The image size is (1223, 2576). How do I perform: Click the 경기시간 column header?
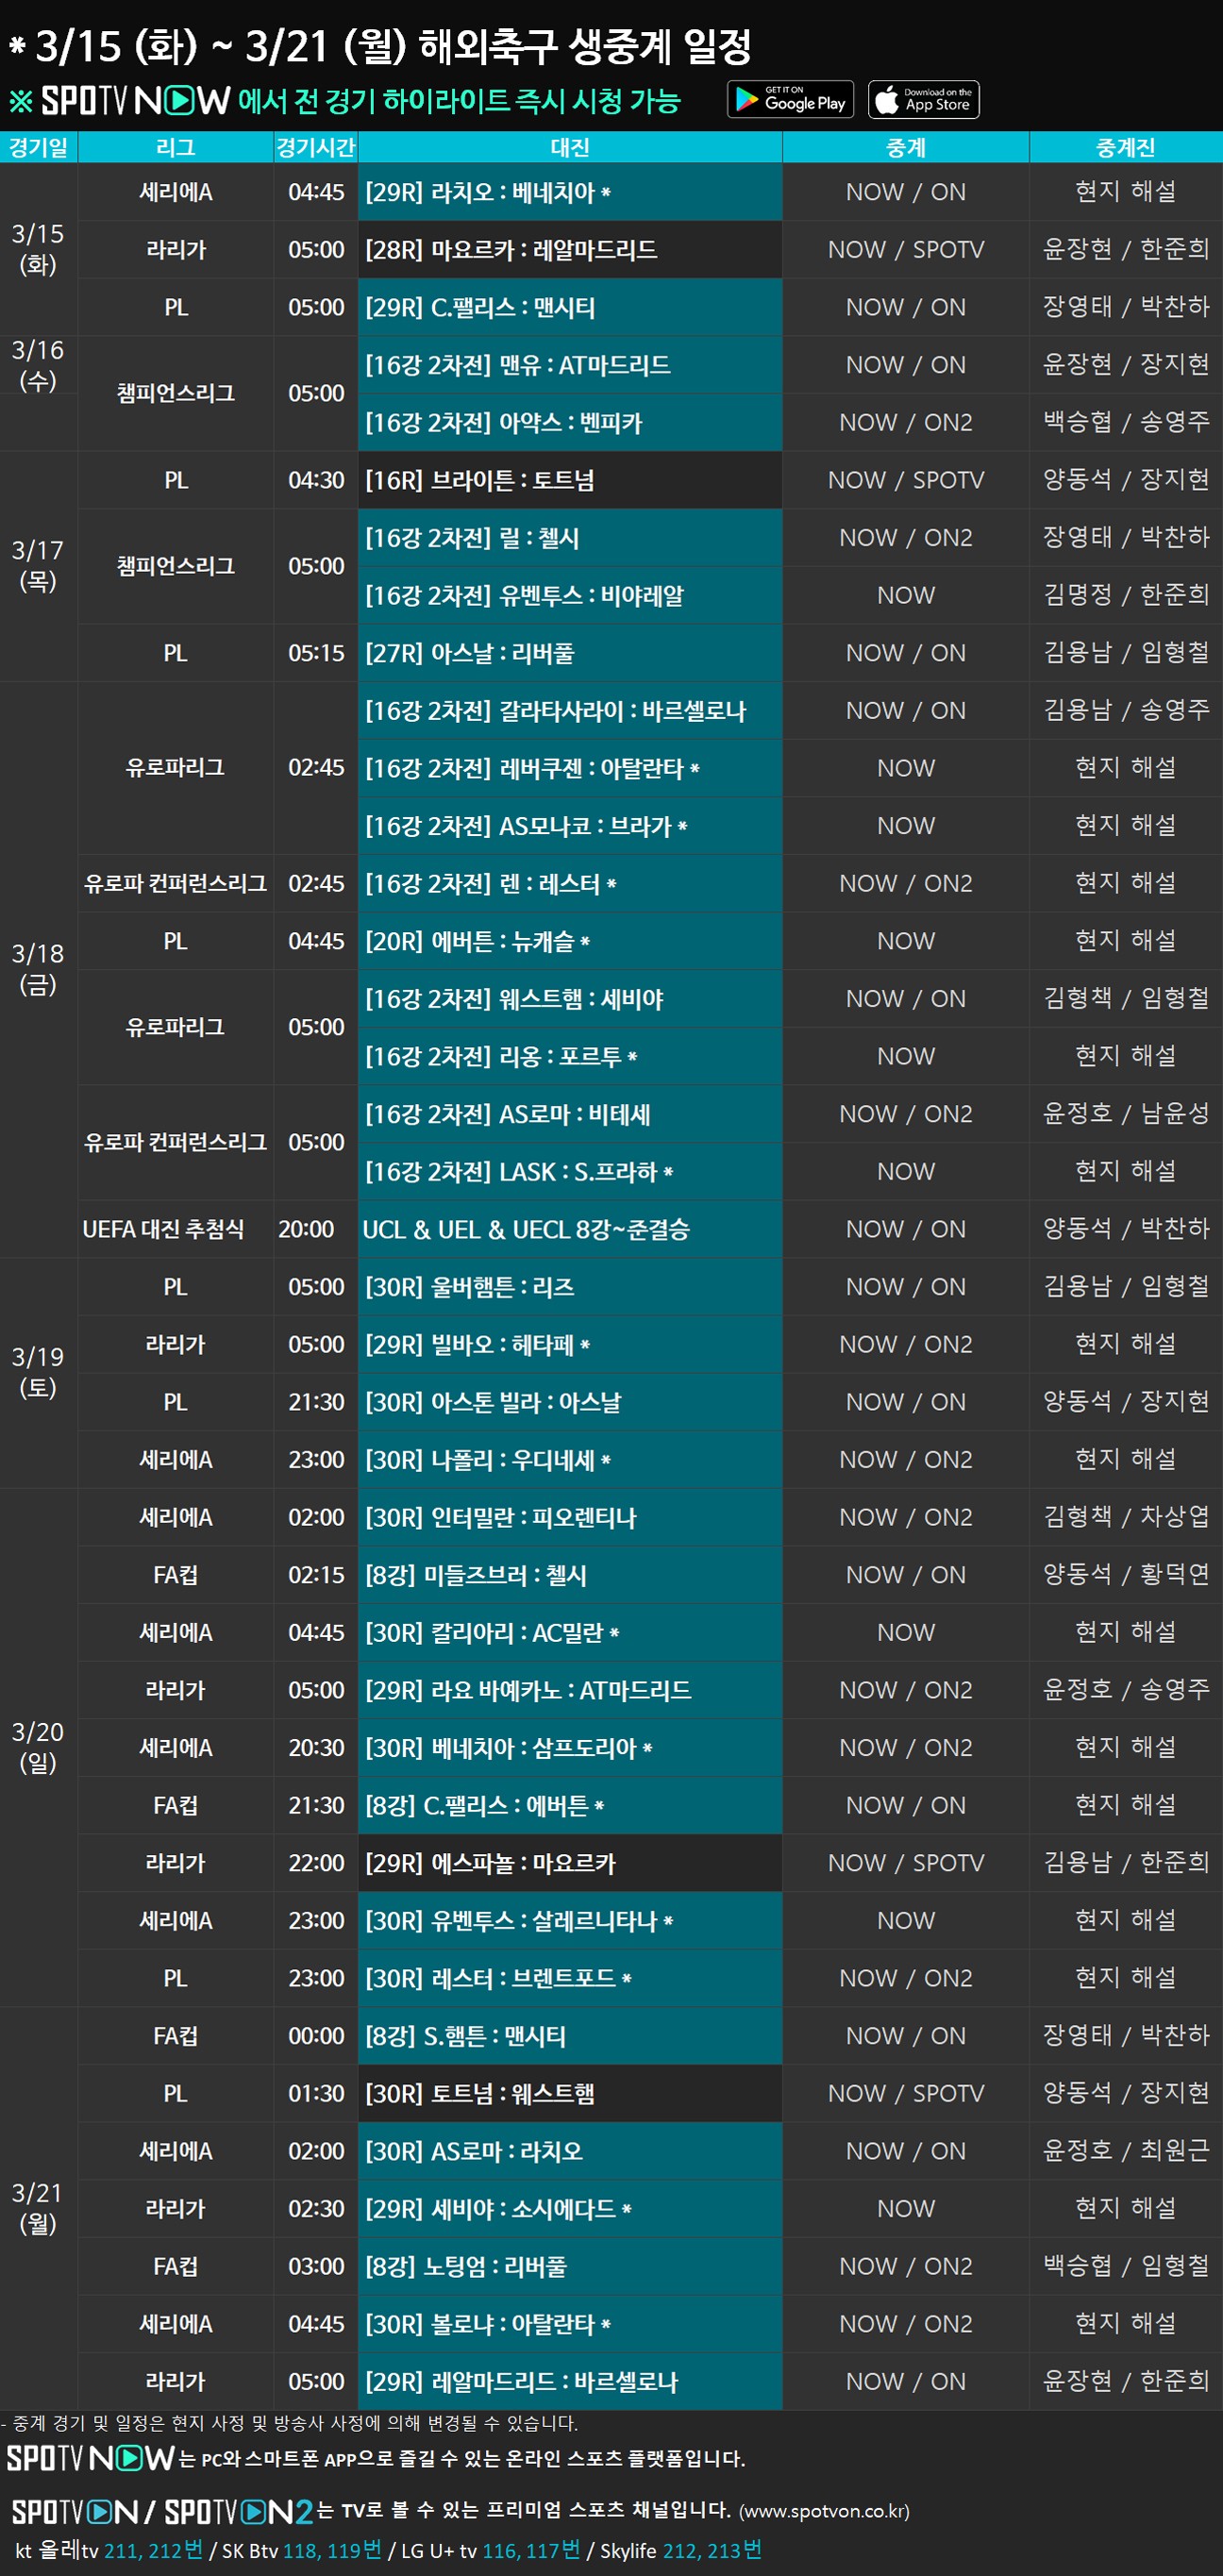click(316, 147)
